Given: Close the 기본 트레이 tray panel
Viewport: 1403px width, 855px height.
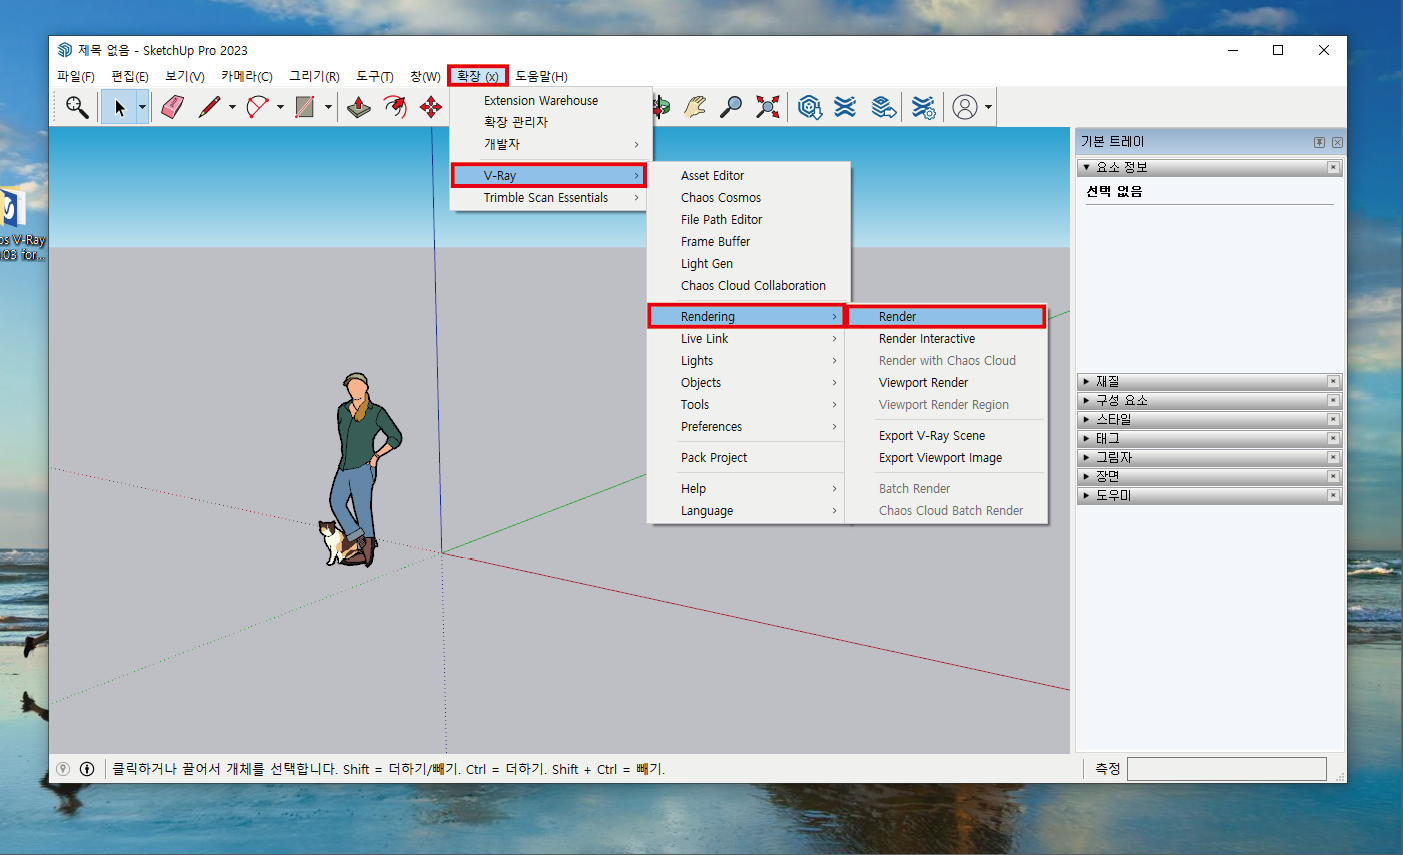Looking at the screenshot, I should coord(1337,142).
